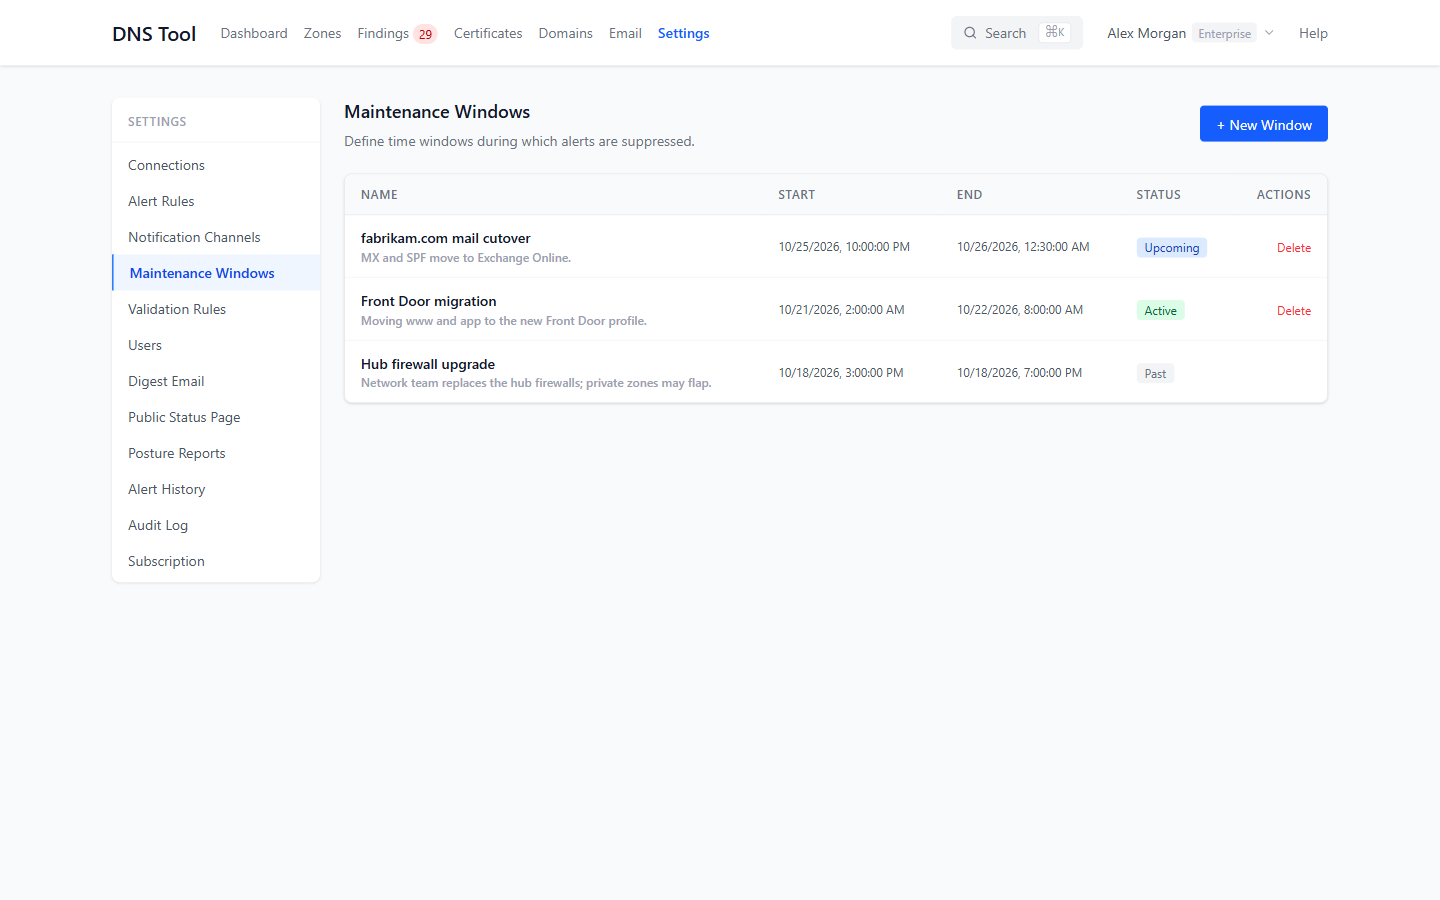The width and height of the screenshot is (1440, 900).
Task: Click the STATUS column header
Action: (1158, 195)
